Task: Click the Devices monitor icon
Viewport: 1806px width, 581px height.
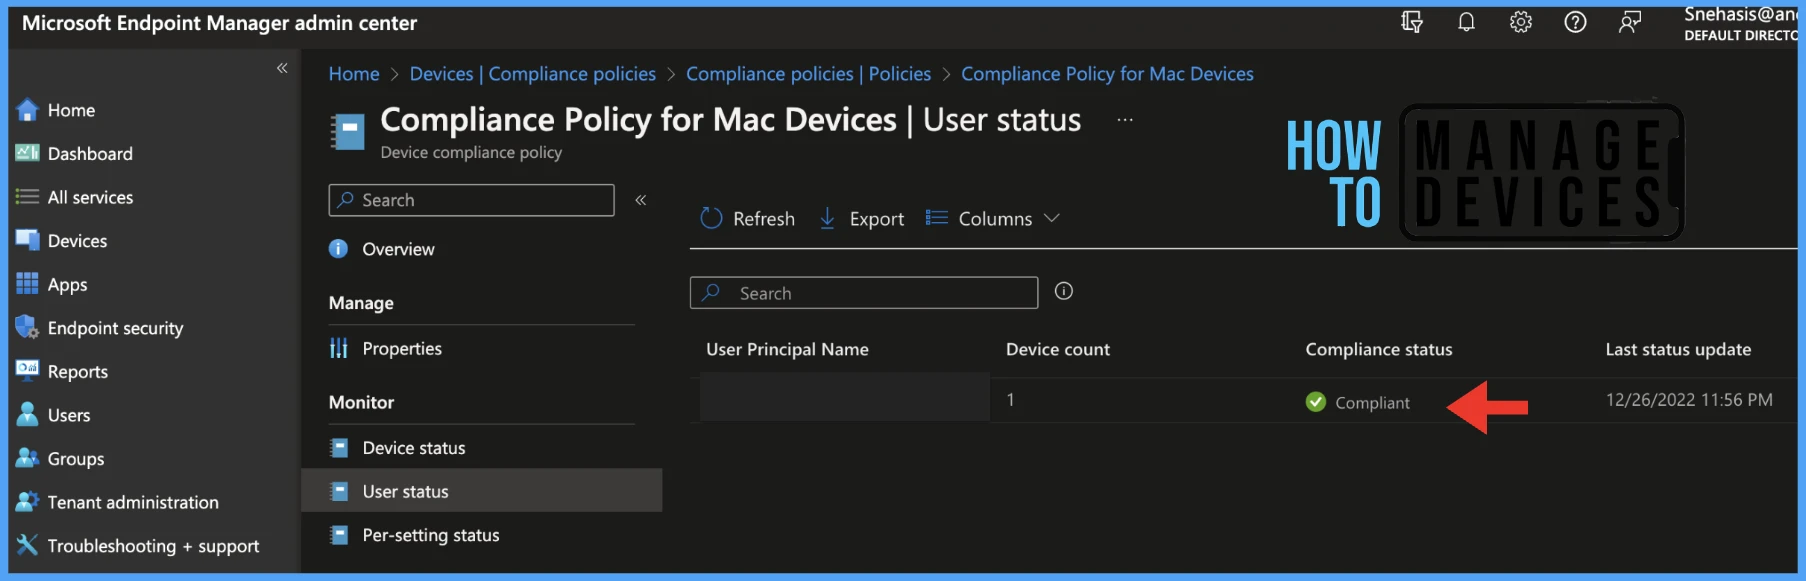Action: click(x=27, y=240)
